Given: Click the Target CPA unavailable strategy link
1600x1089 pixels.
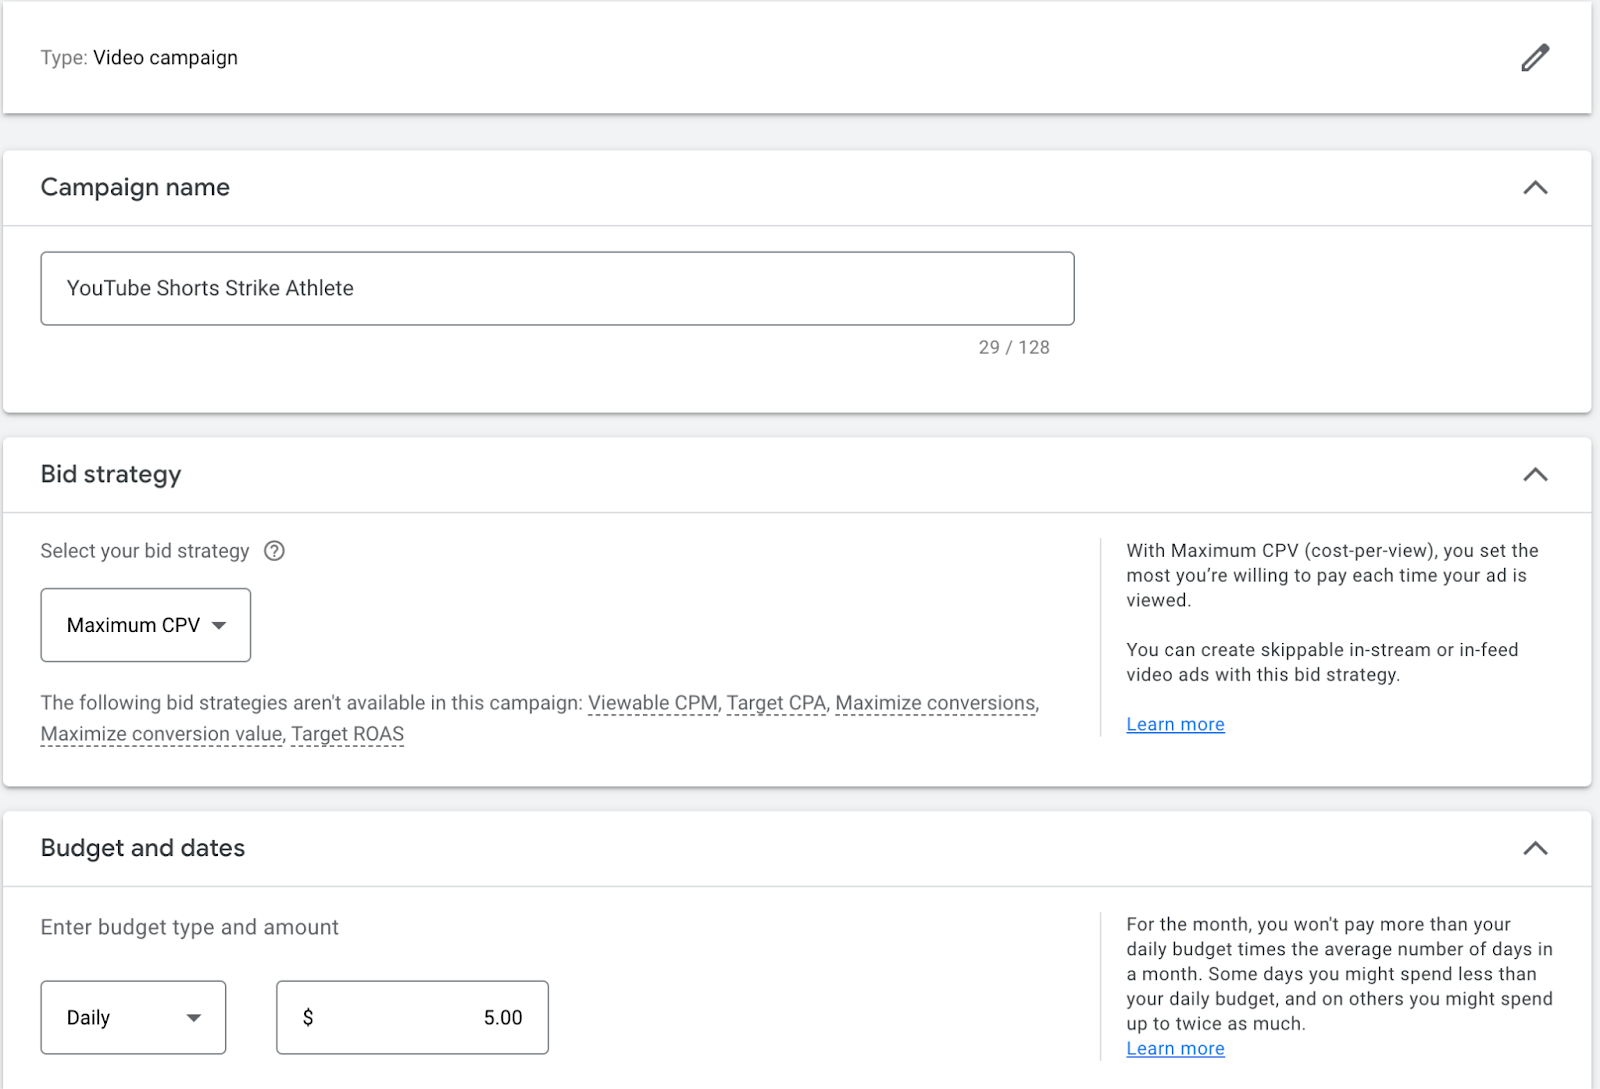Looking at the screenshot, I should (x=776, y=703).
